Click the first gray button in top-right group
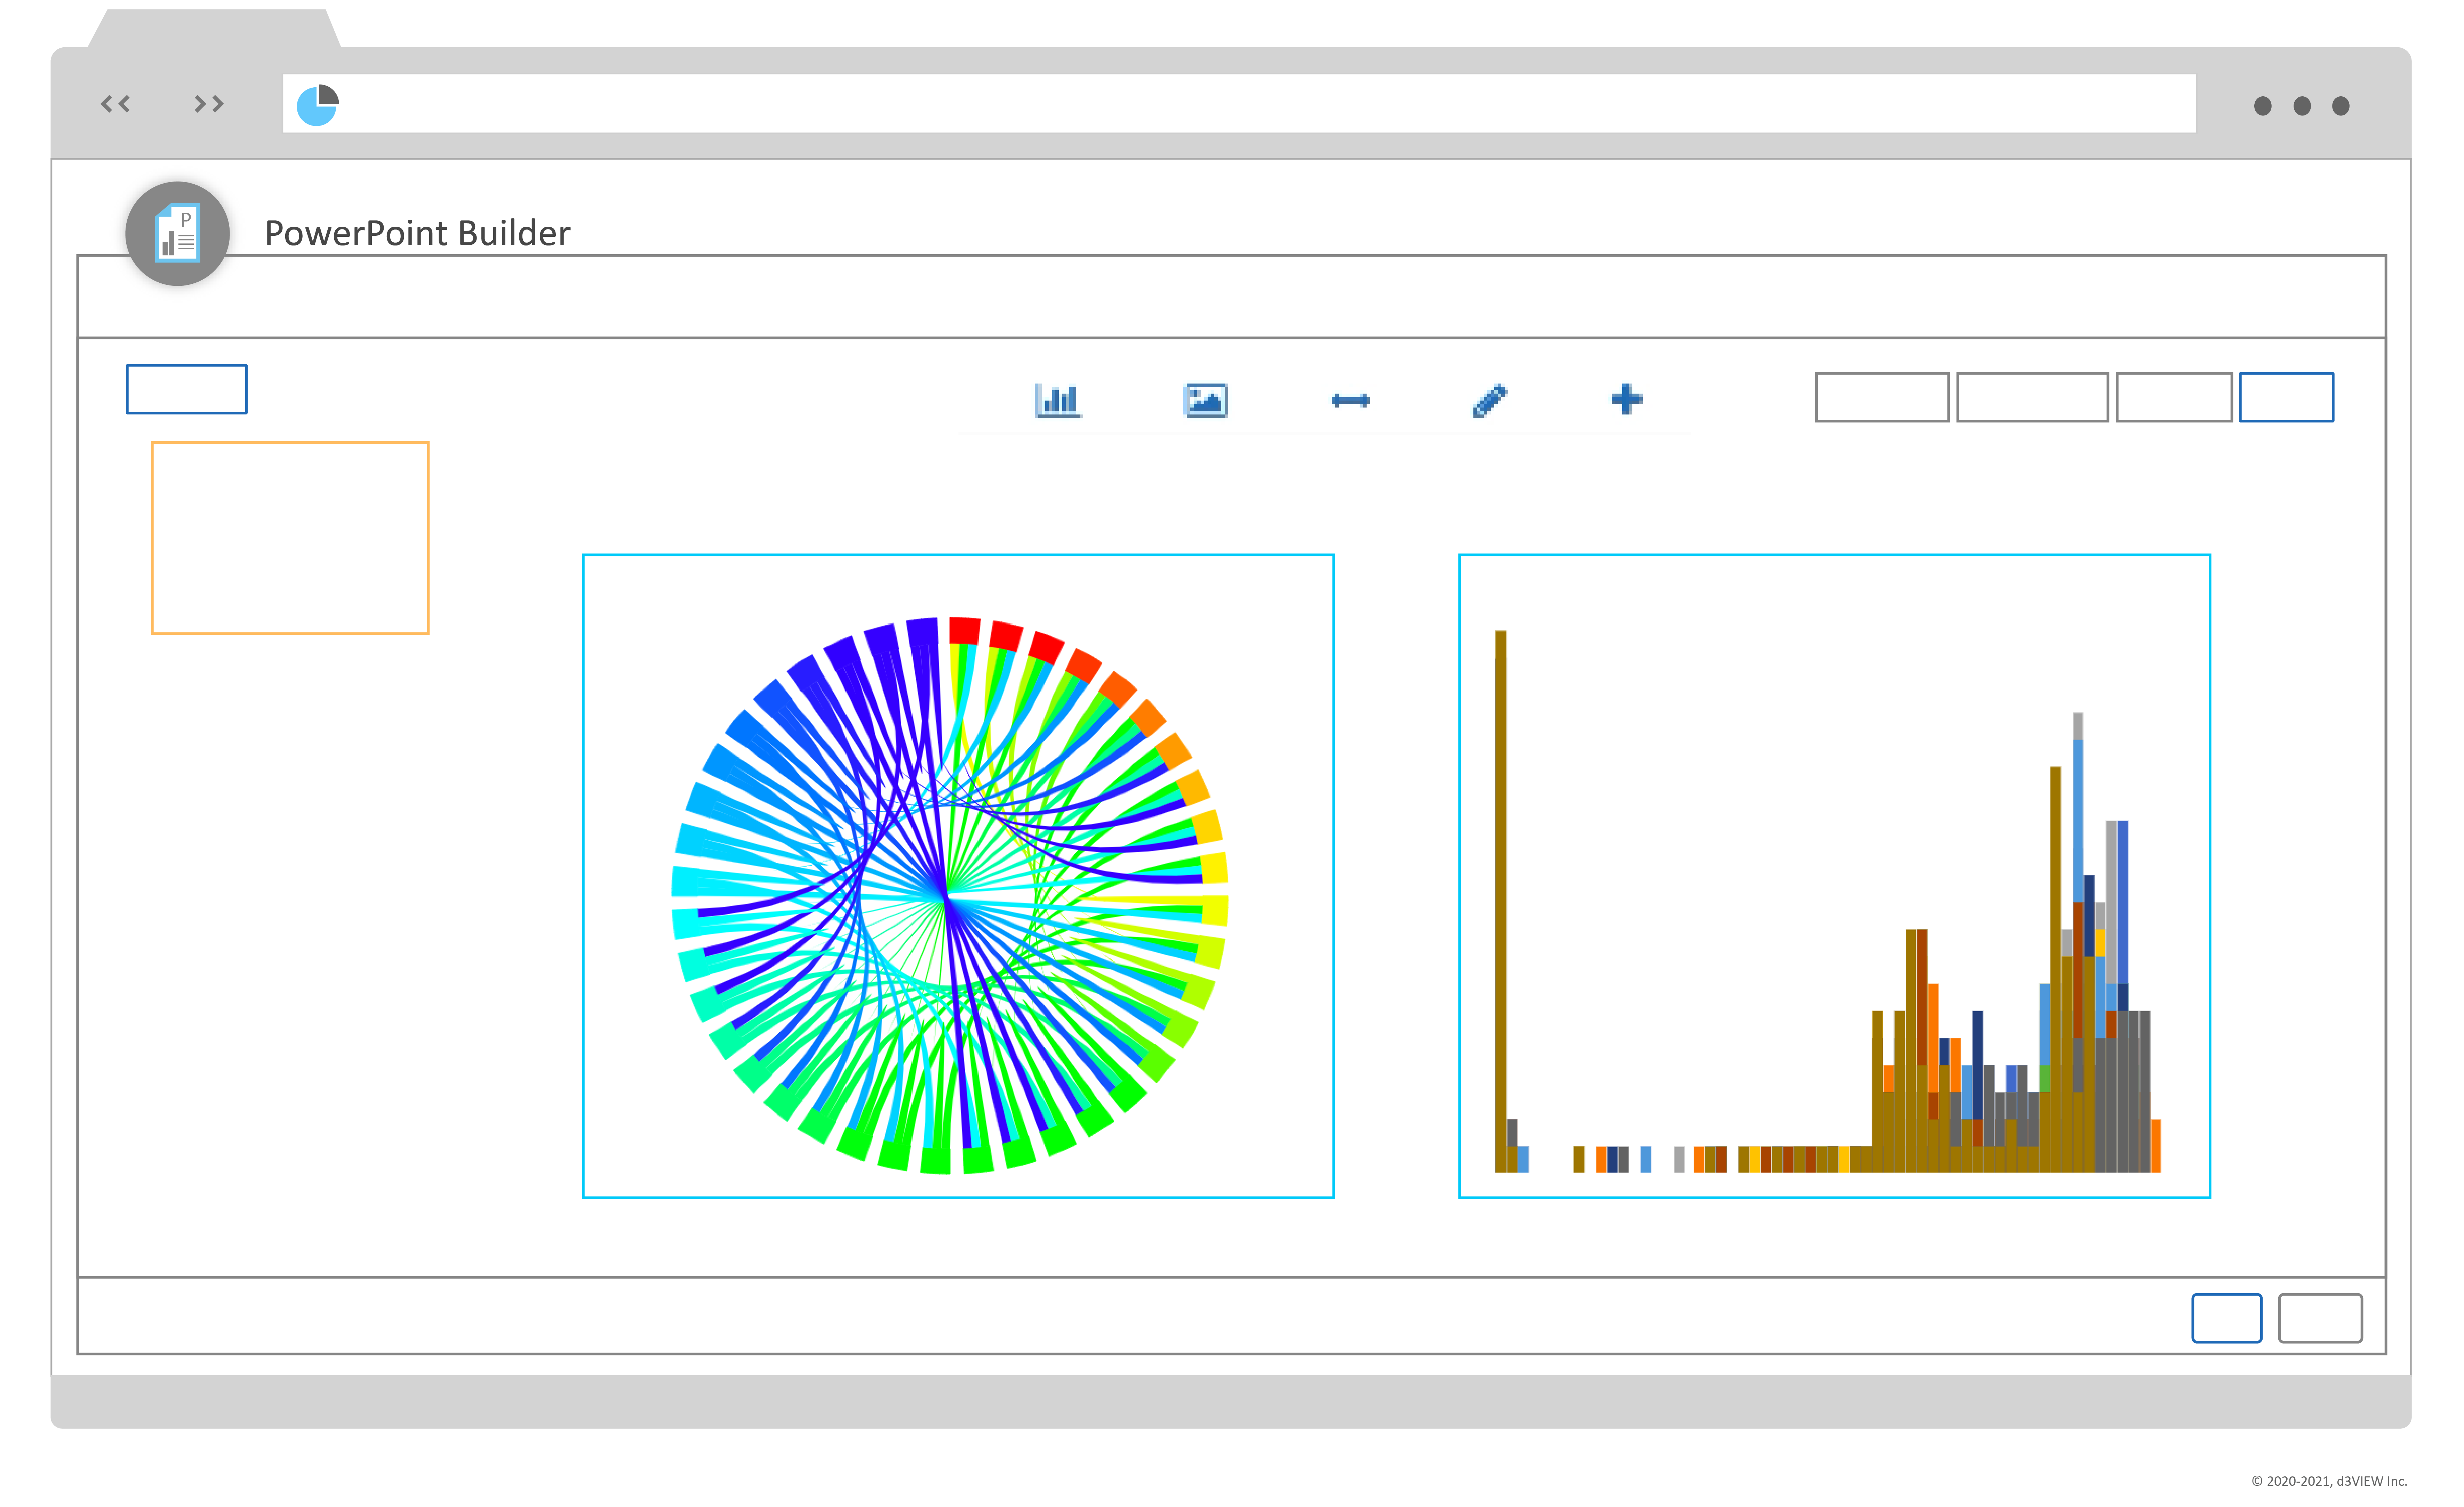2464x1507 pixels. pos(1882,397)
